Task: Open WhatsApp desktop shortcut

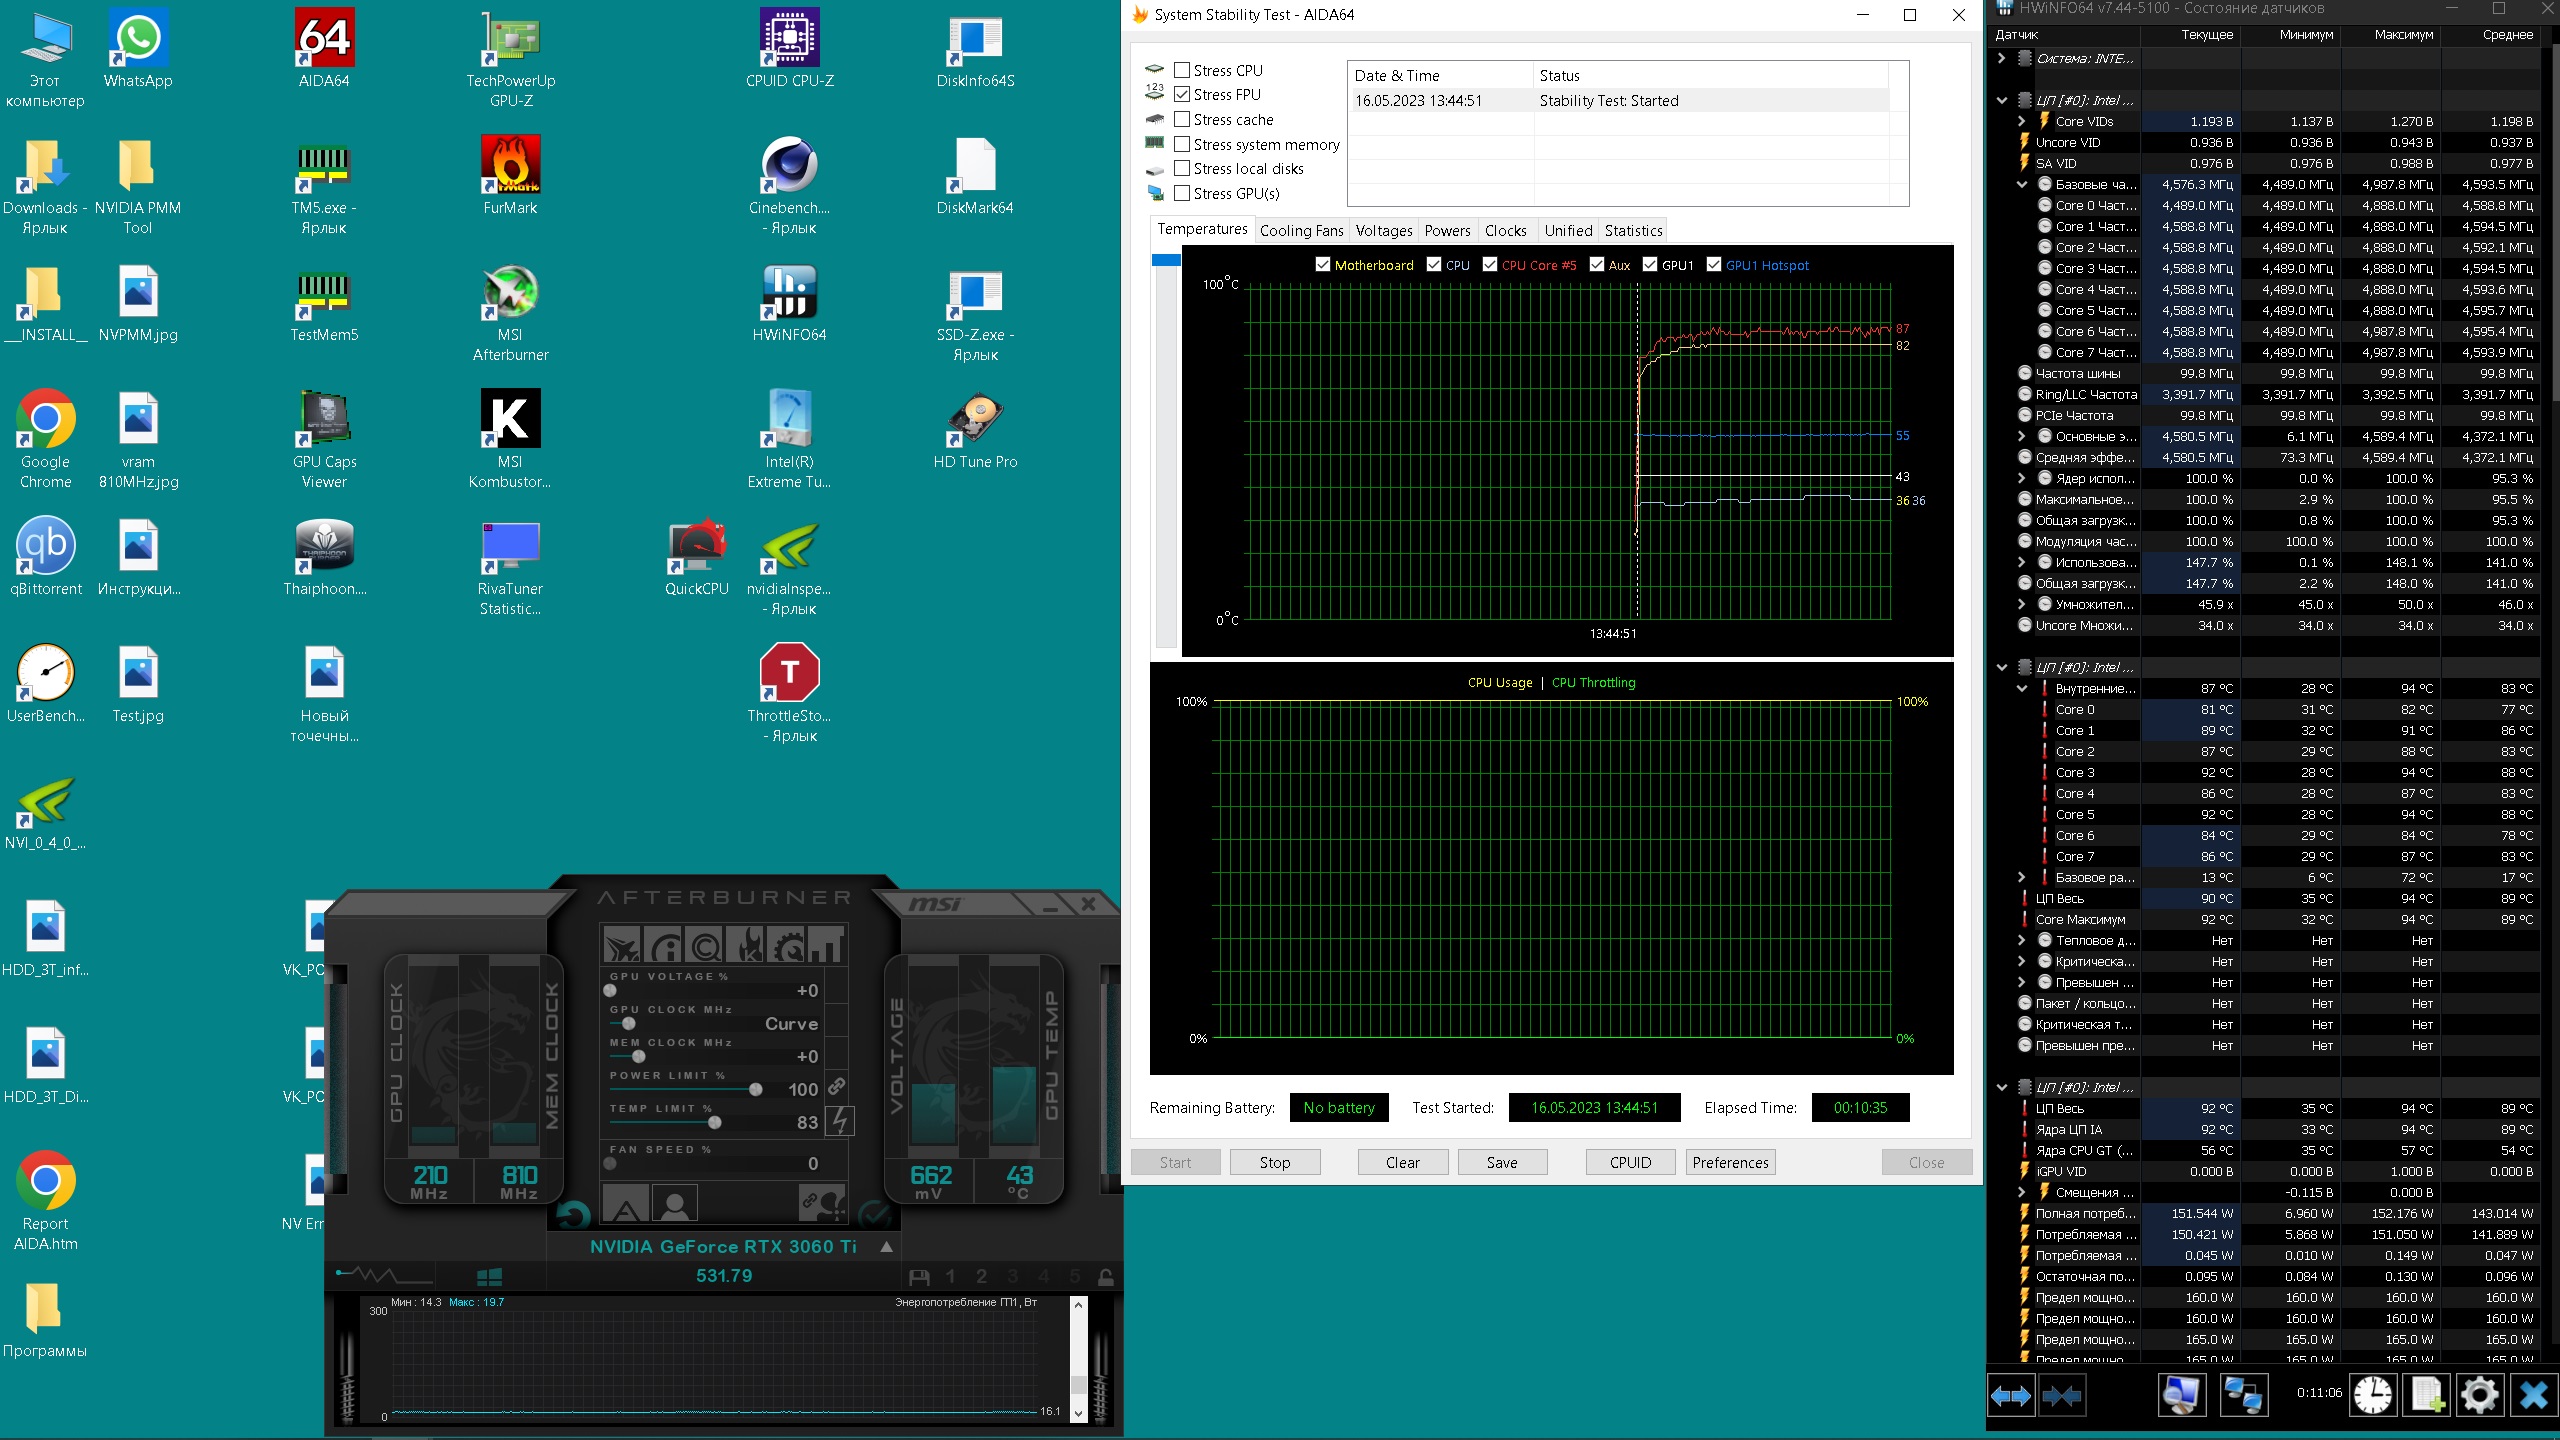Action: pos(138,48)
